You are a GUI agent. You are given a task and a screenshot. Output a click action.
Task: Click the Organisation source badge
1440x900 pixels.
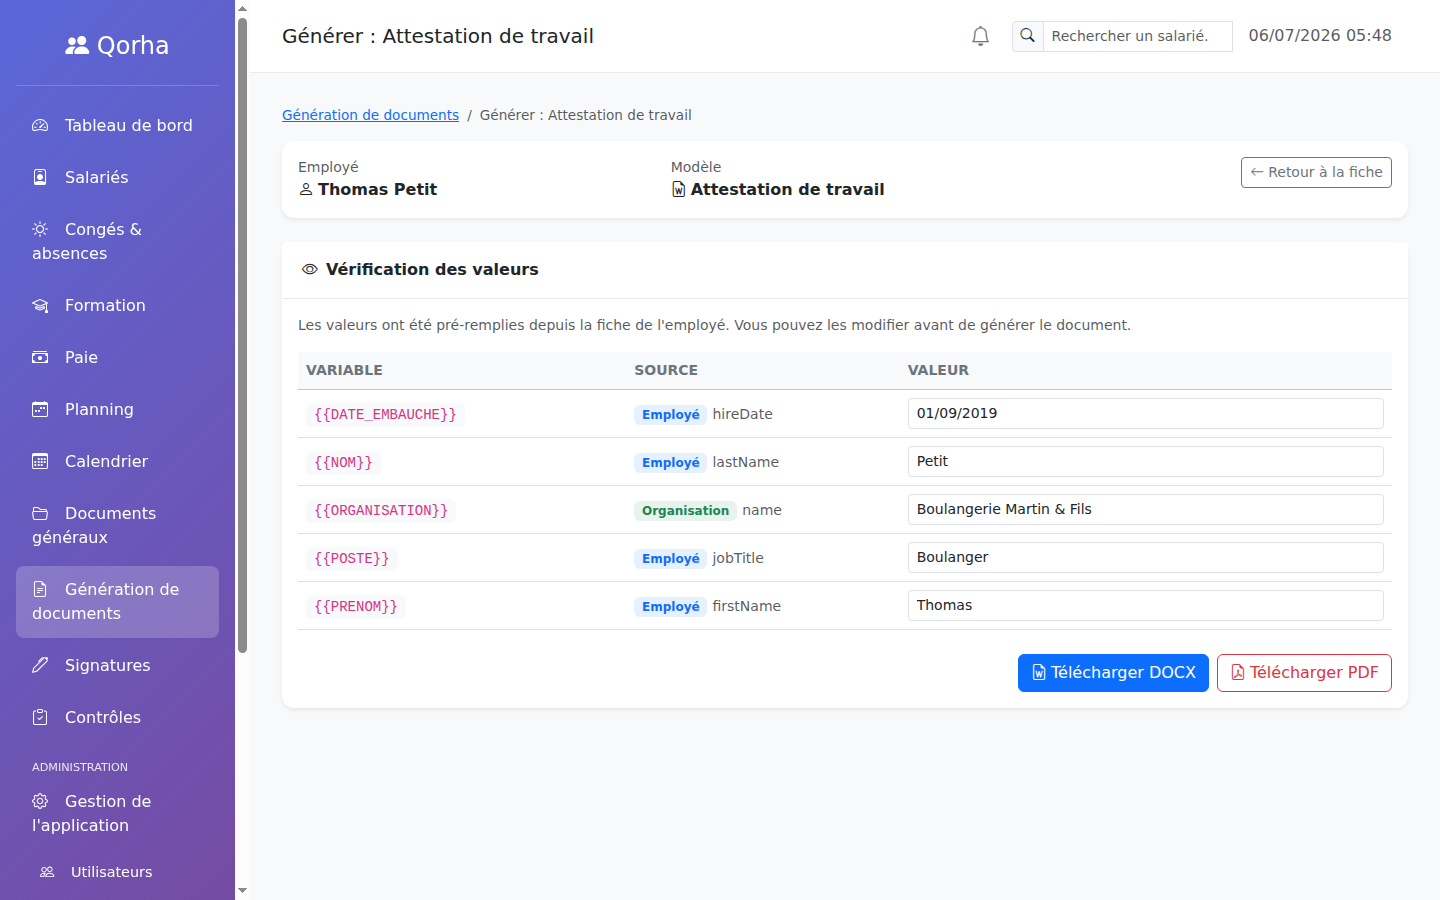685,510
